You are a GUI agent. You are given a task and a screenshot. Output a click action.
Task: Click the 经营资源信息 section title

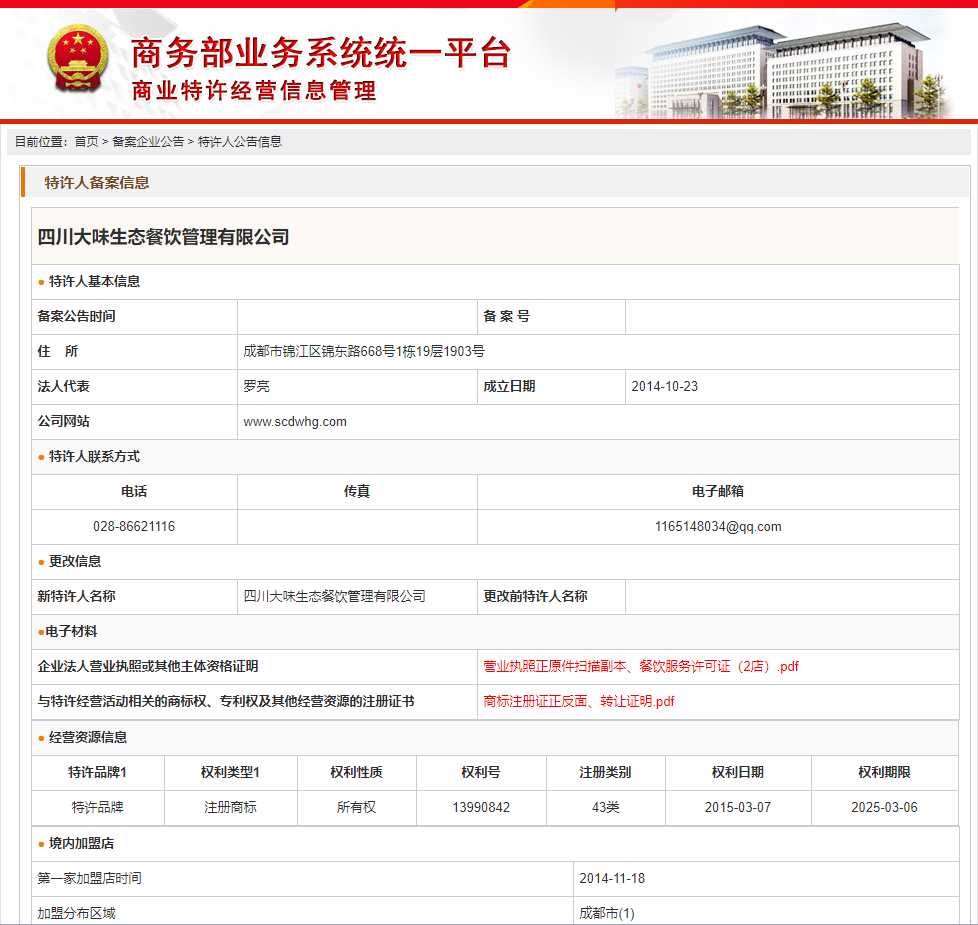pos(88,737)
